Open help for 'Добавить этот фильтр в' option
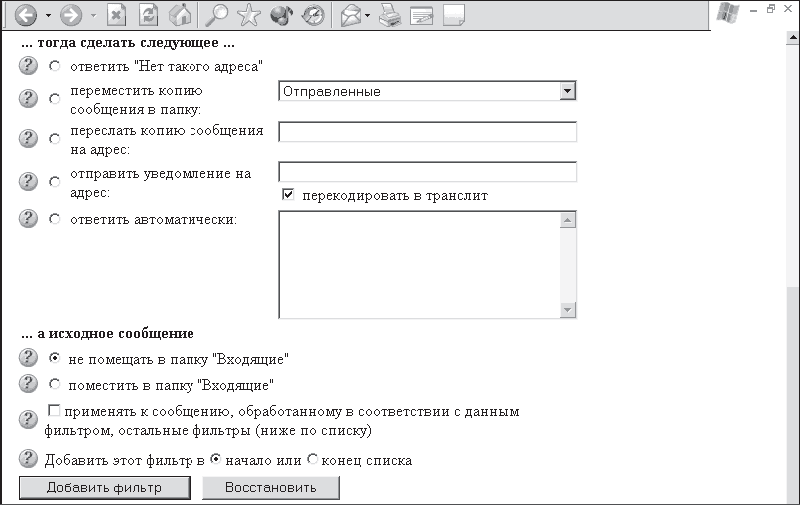800x505 pixels. point(28,459)
